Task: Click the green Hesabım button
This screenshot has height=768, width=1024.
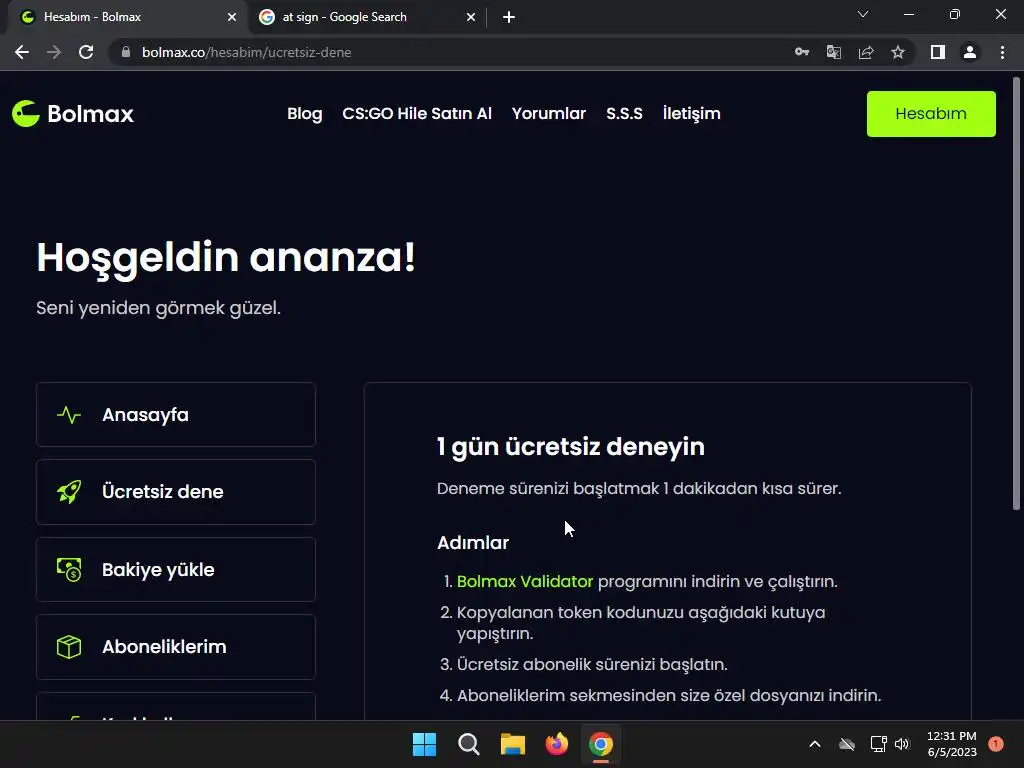Action: [931, 114]
